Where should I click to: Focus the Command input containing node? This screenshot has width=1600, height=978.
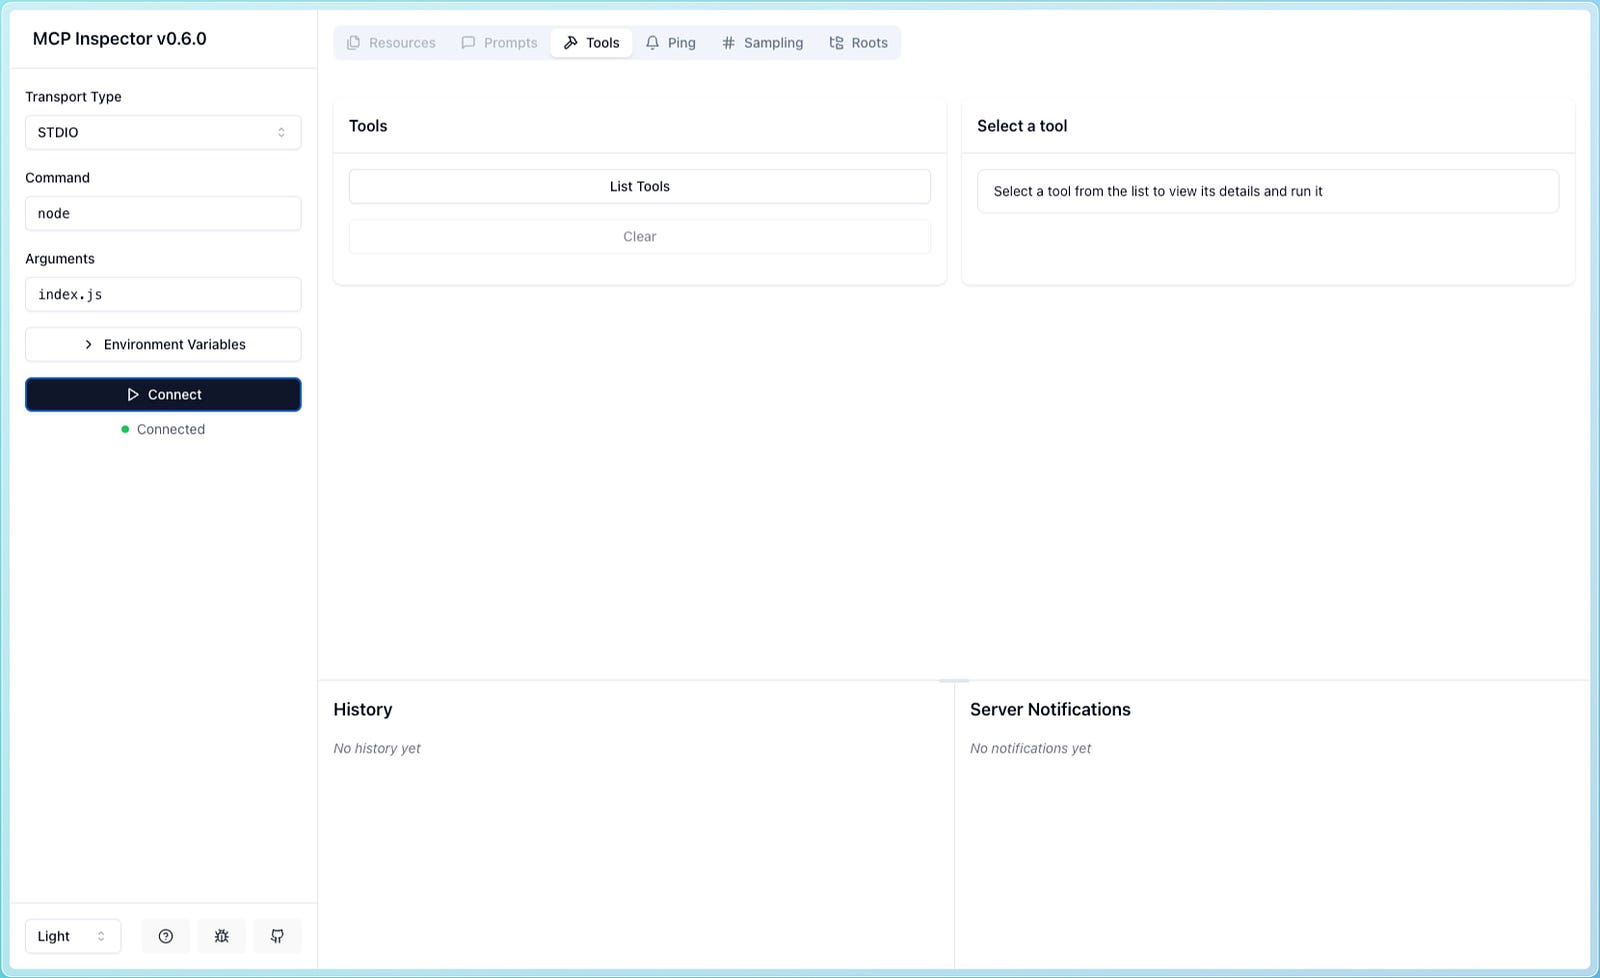(163, 213)
